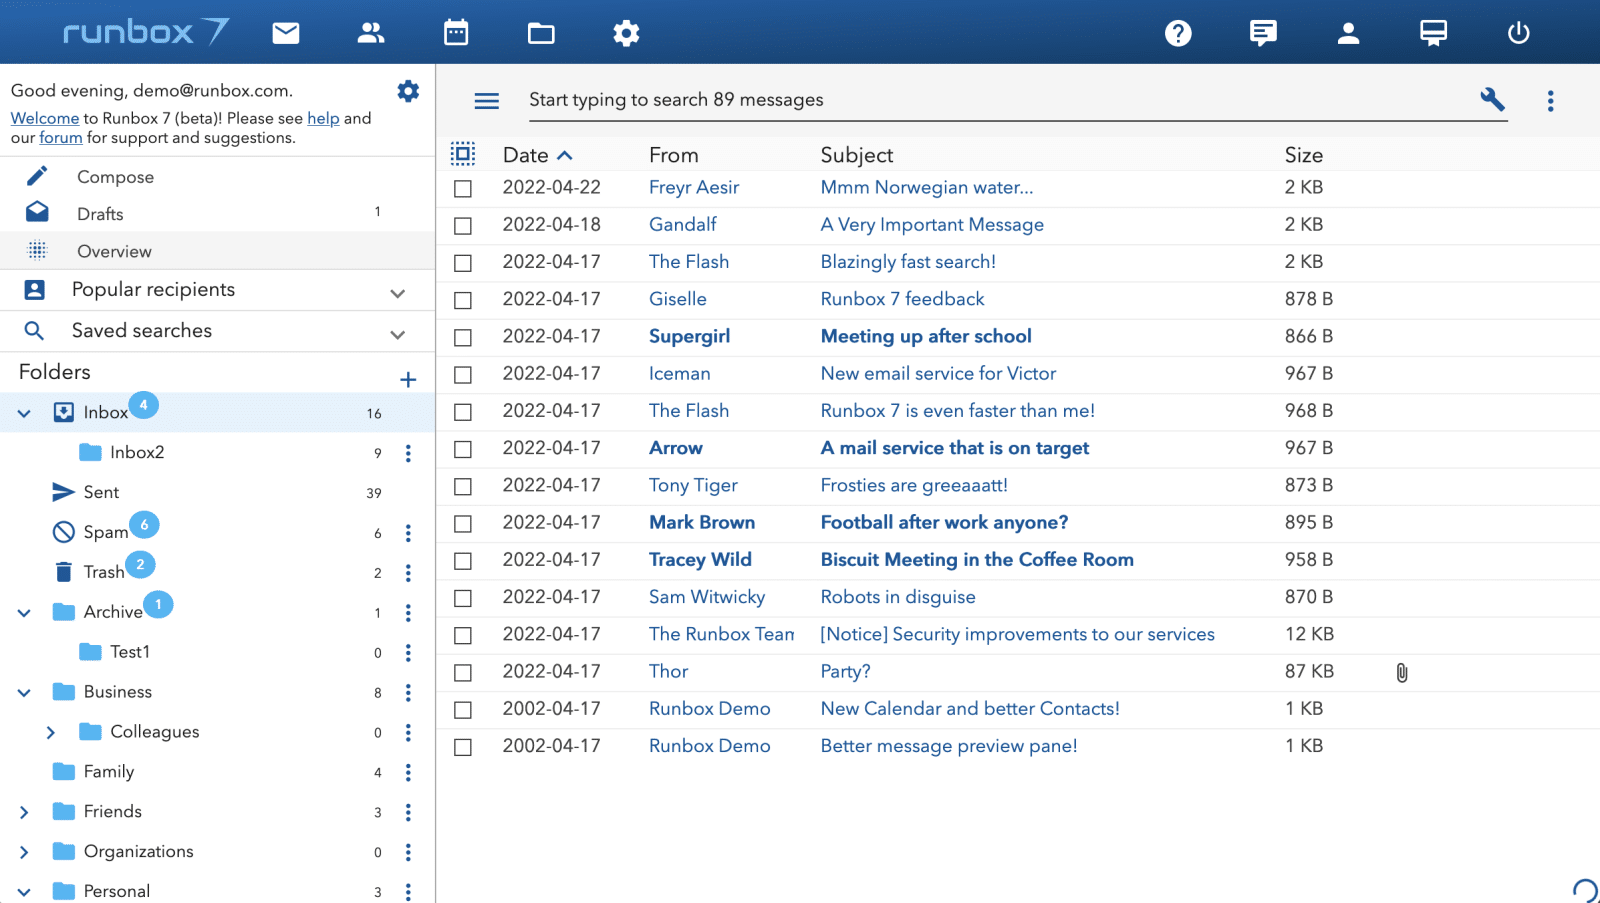
Task: Collapse the Inbox folder tree
Action: tap(23, 412)
